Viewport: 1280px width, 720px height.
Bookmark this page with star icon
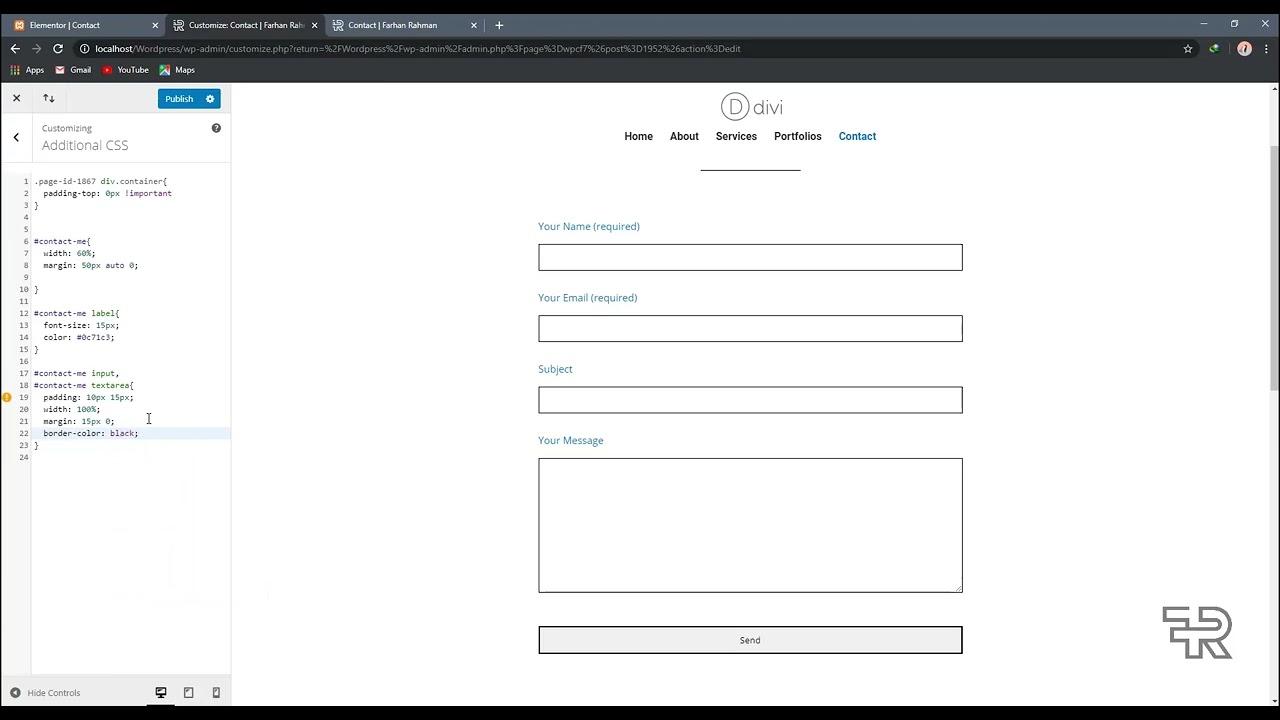(x=1188, y=48)
